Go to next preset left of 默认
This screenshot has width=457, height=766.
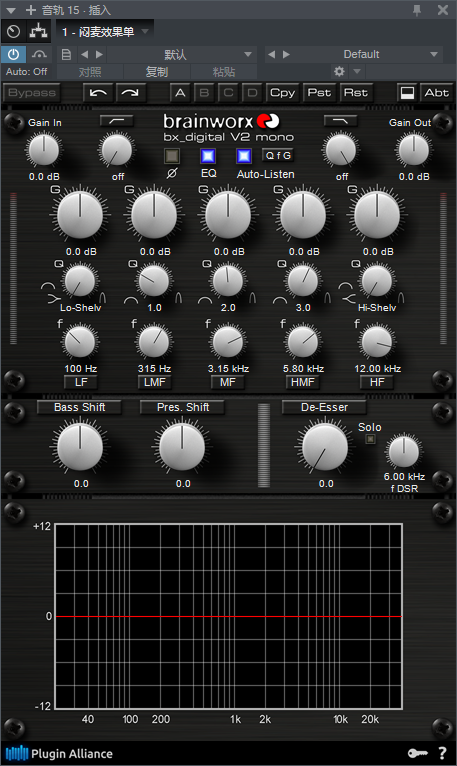point(100,54)
